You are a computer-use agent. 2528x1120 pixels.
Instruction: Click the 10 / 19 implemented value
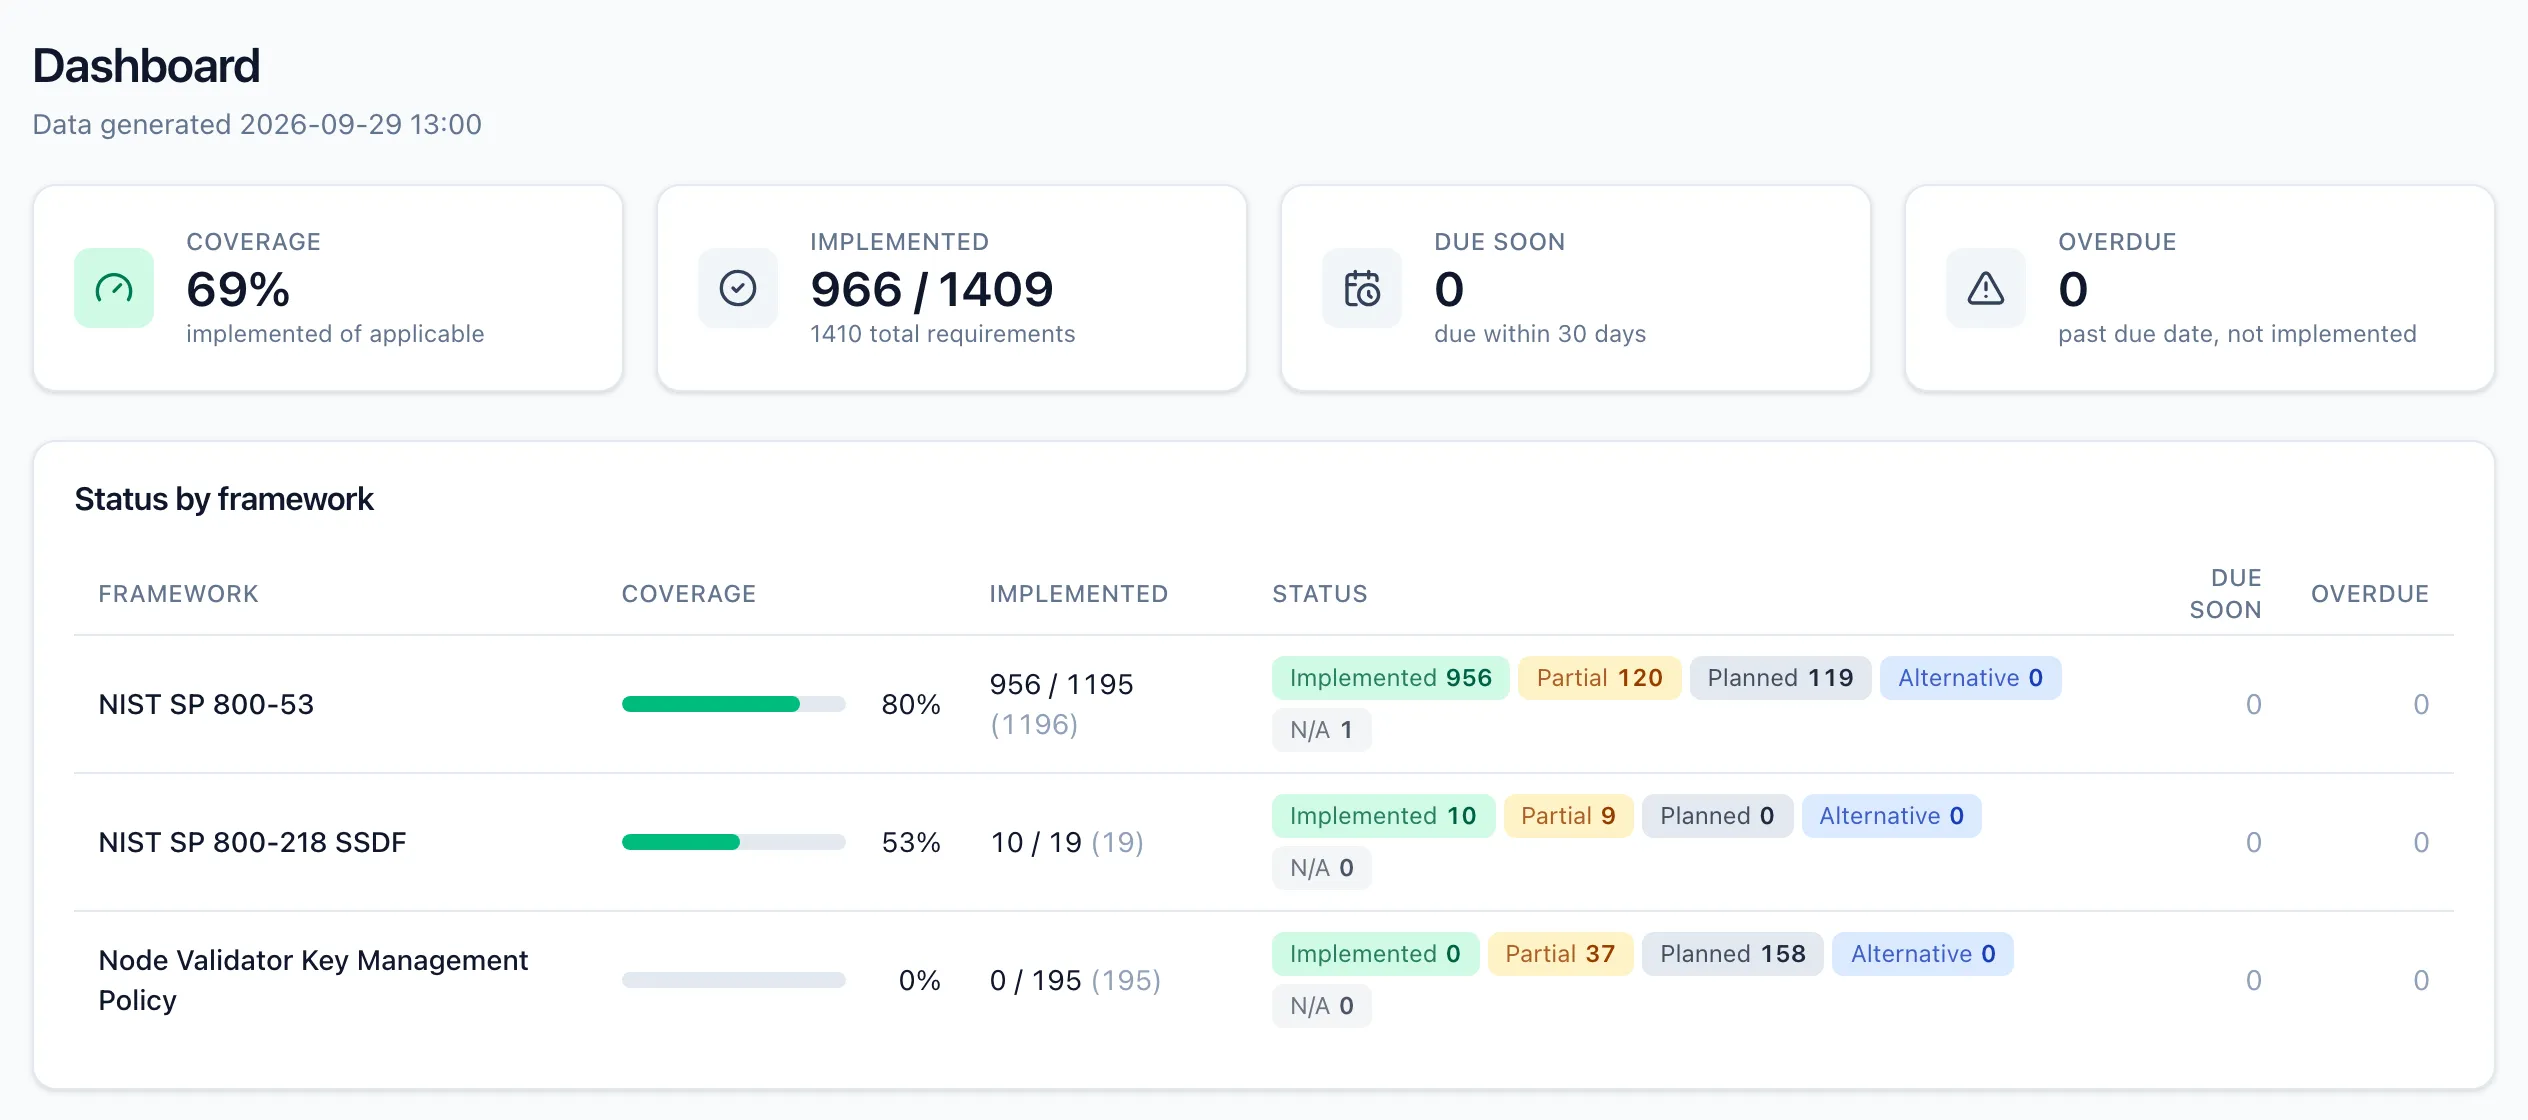(1036, 842)
